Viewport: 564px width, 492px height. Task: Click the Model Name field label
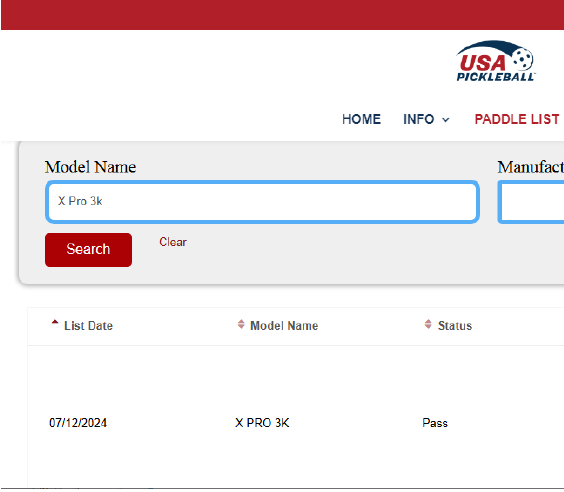(x=90, y=167)
